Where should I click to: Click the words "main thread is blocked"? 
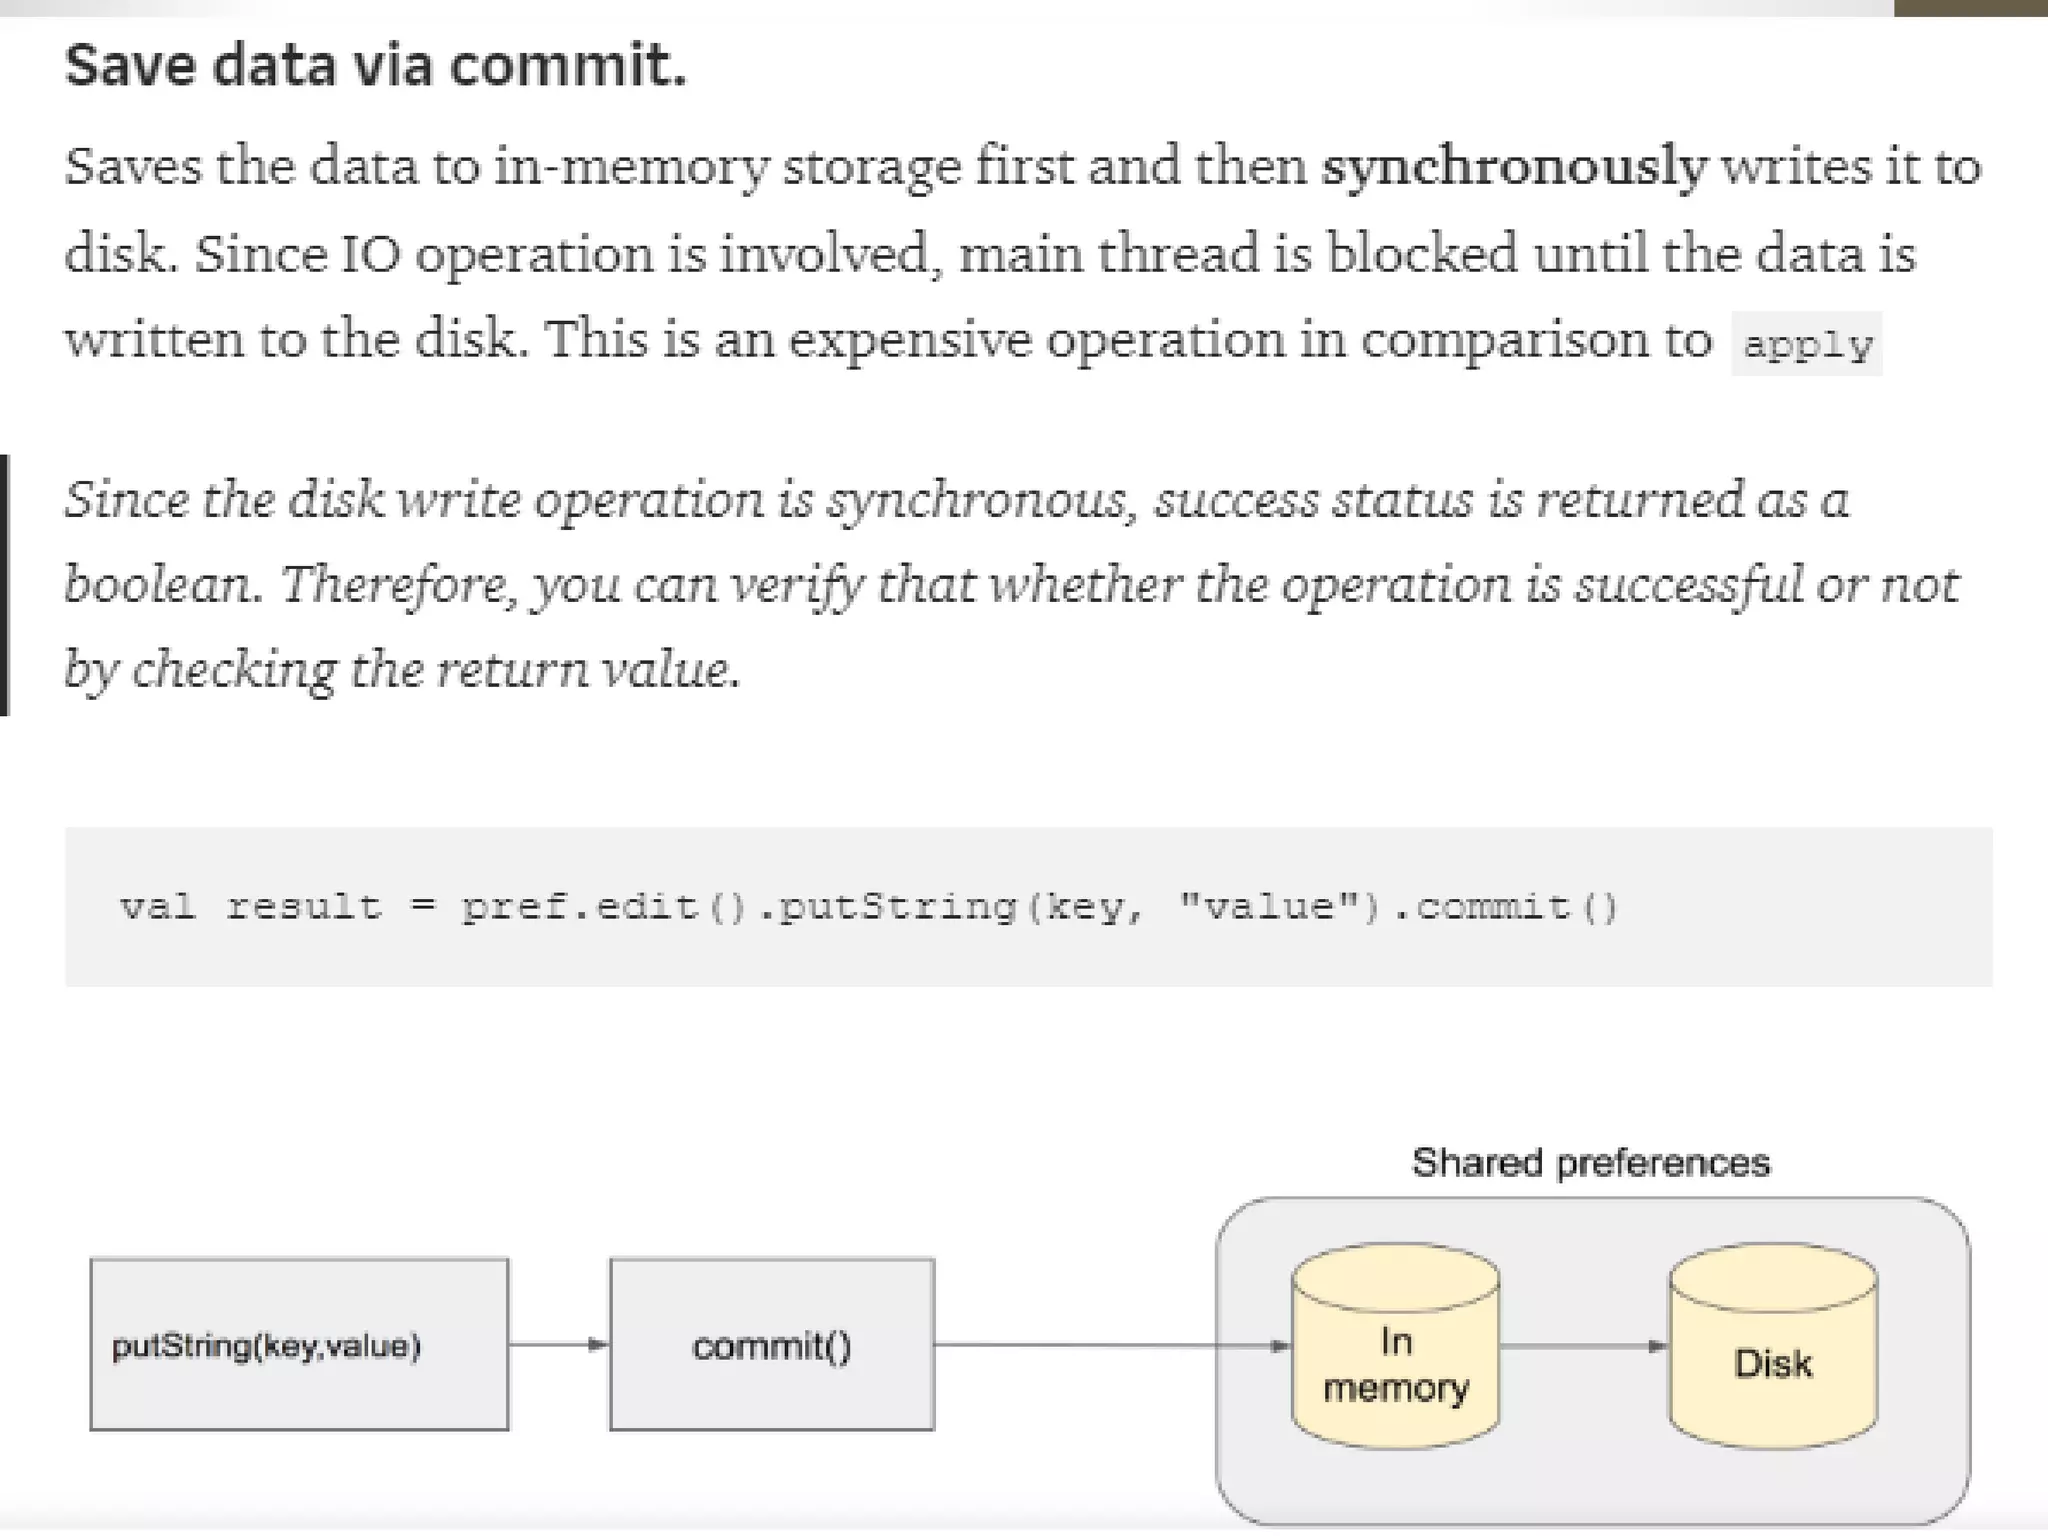(x=1238, y=254)
